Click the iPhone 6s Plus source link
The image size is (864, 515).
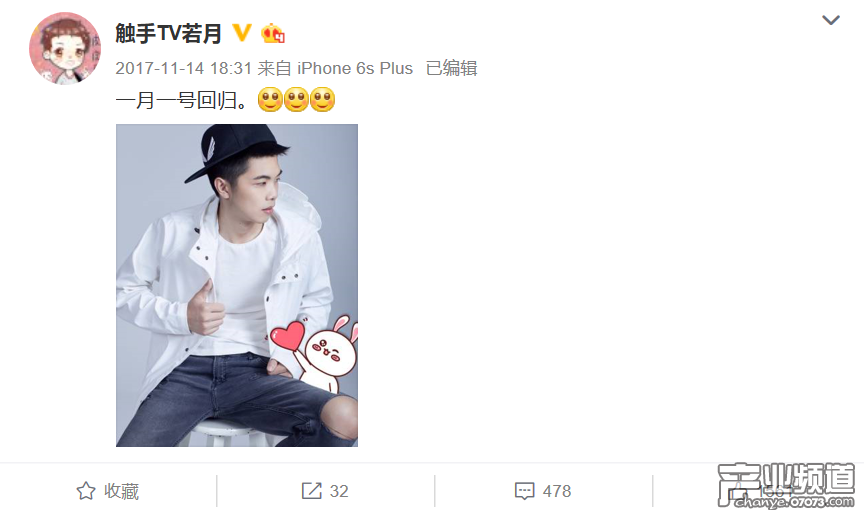(355, 68)
